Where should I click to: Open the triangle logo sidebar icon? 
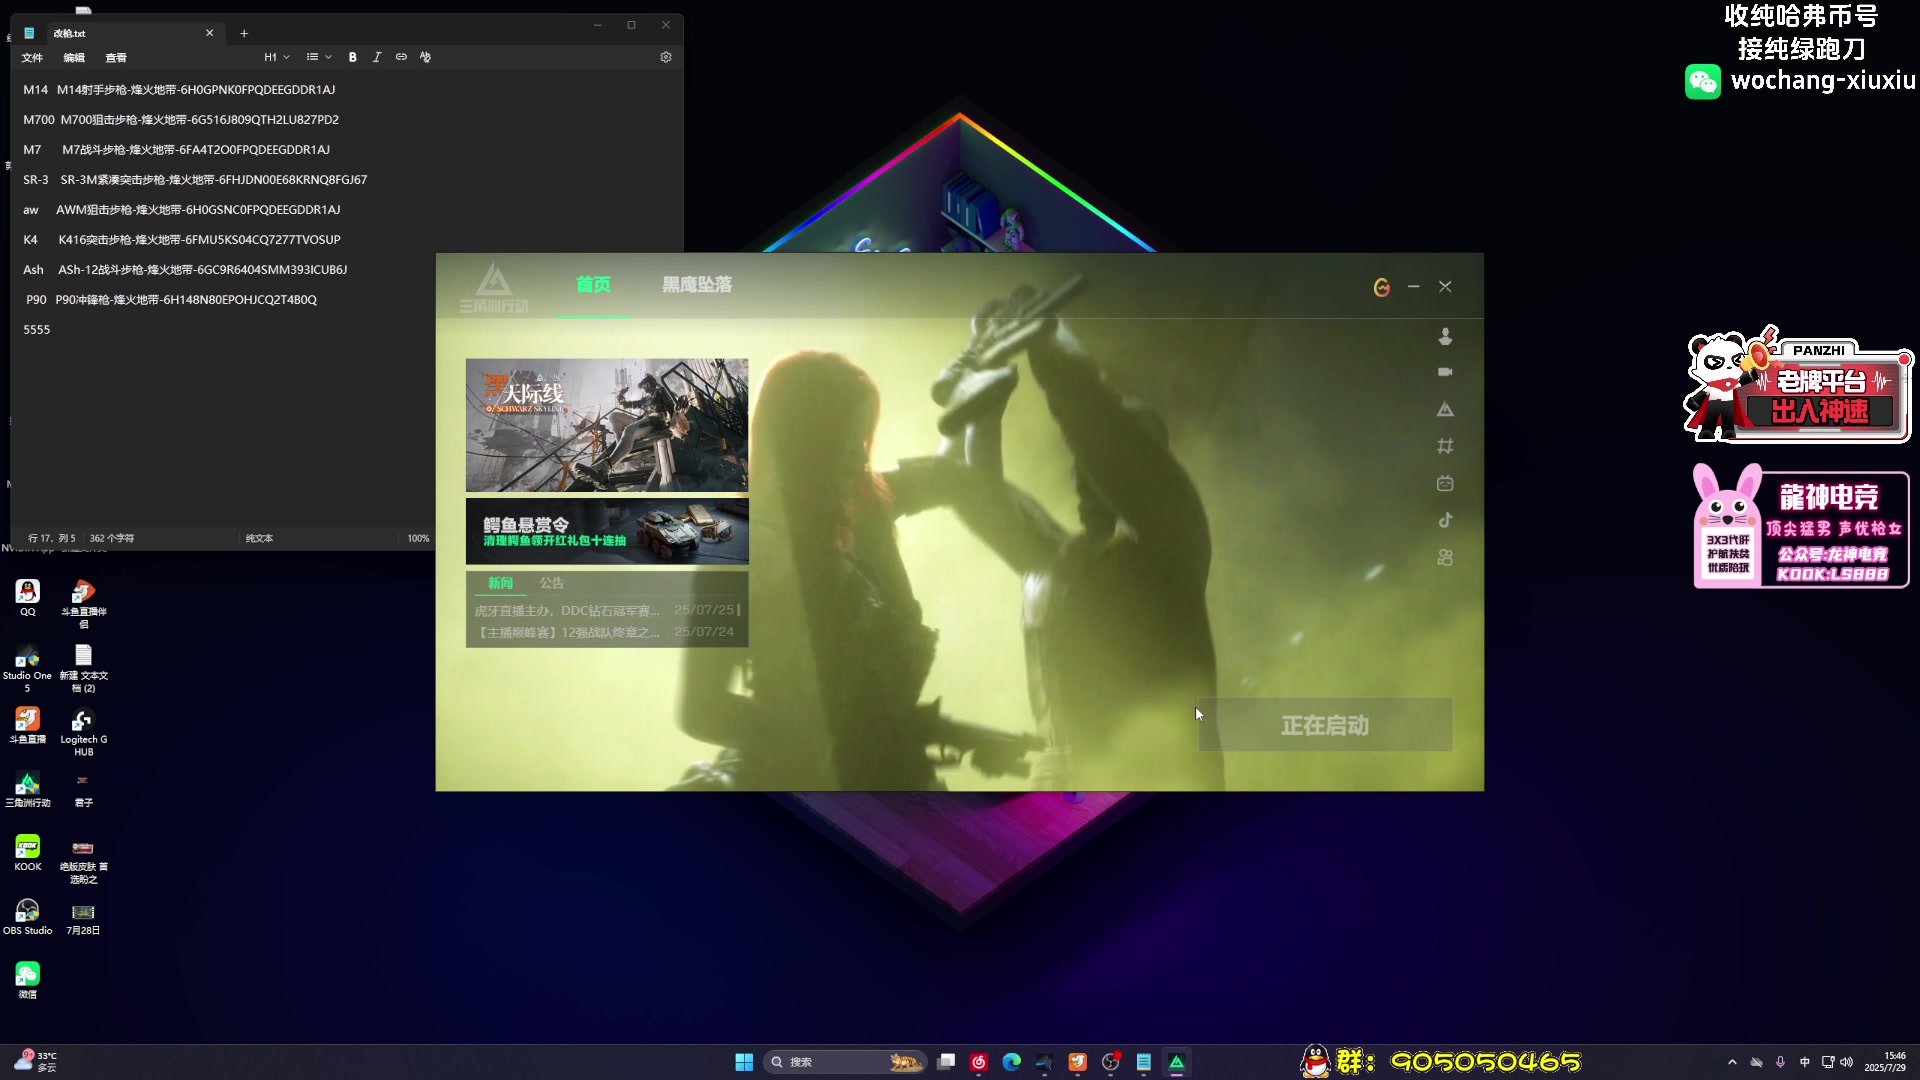point(1445,409)
